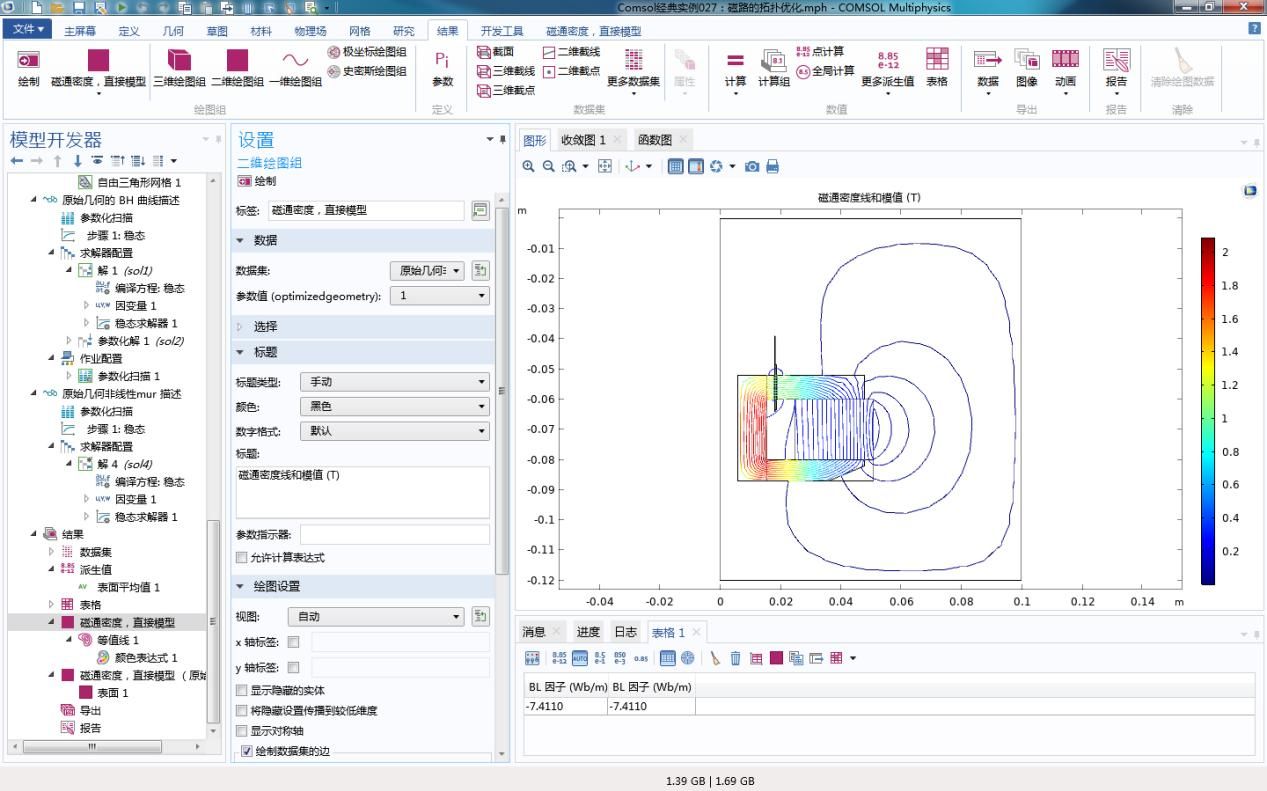Screen dimensions: 1267x791
Task: Click the 绘制 plot icon in ribbon
Action: coord(29,67)
